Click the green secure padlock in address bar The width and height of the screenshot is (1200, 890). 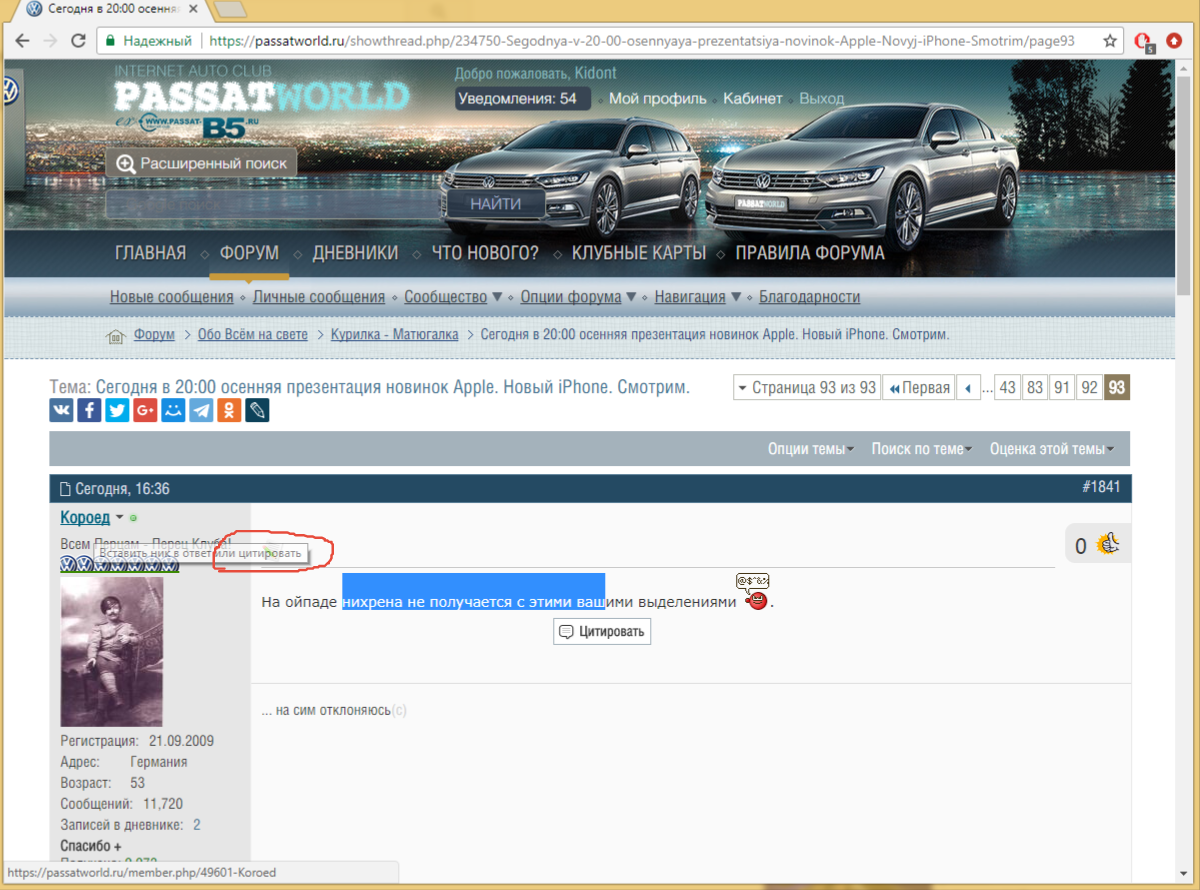[x=111, y=42]
